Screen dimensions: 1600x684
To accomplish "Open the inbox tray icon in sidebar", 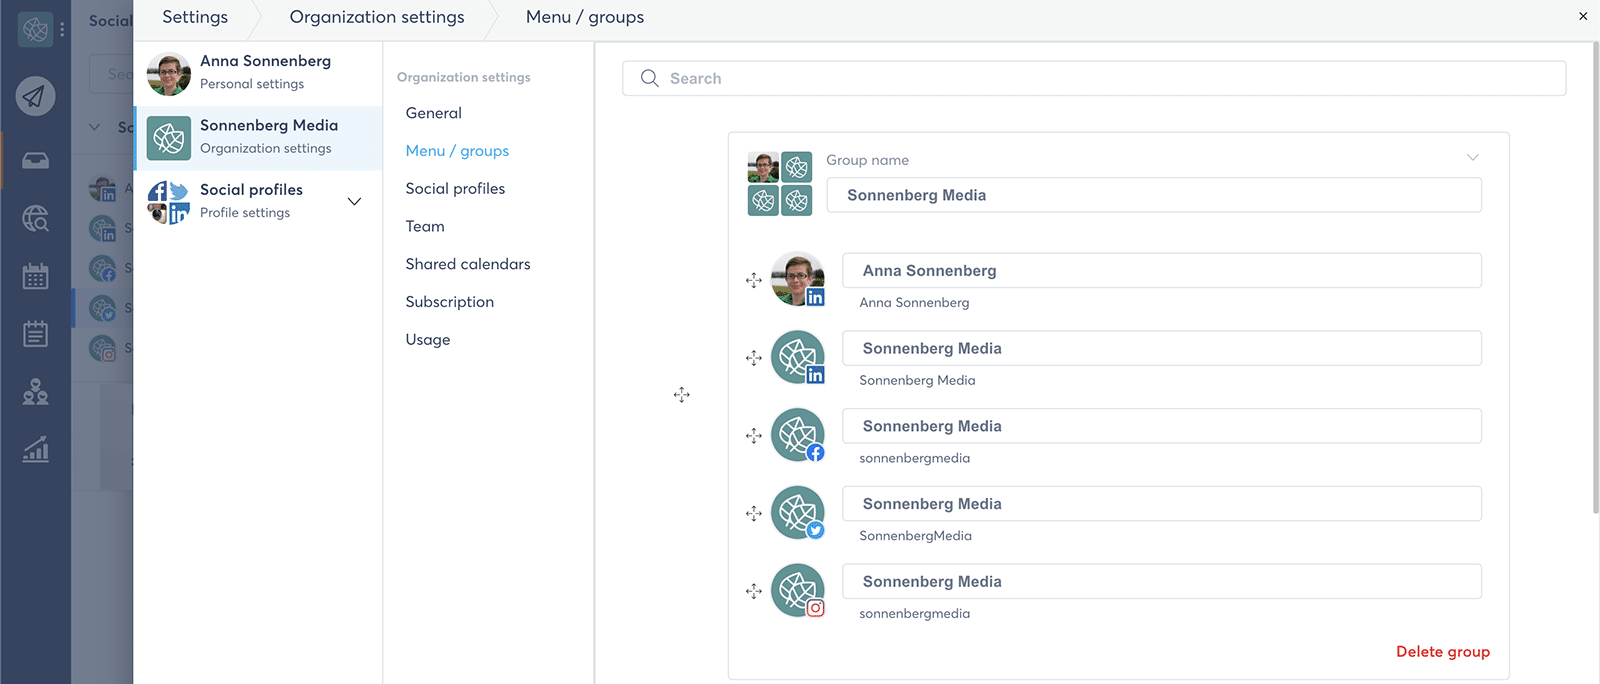I will 35,161.
